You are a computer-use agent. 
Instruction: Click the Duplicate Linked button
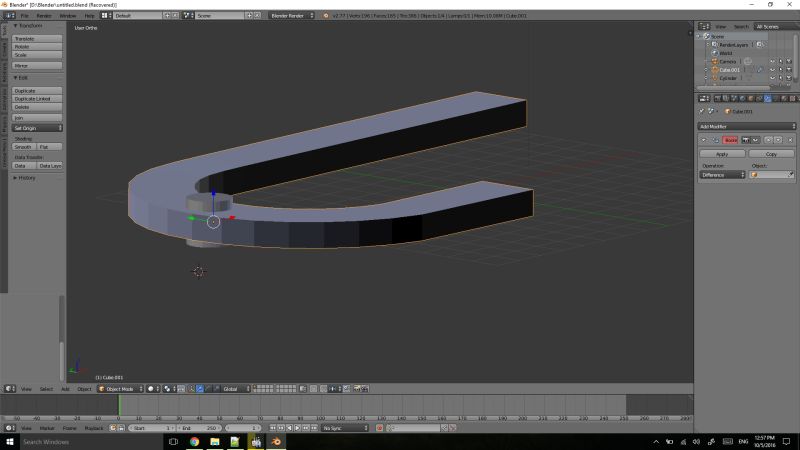[37, 99]
